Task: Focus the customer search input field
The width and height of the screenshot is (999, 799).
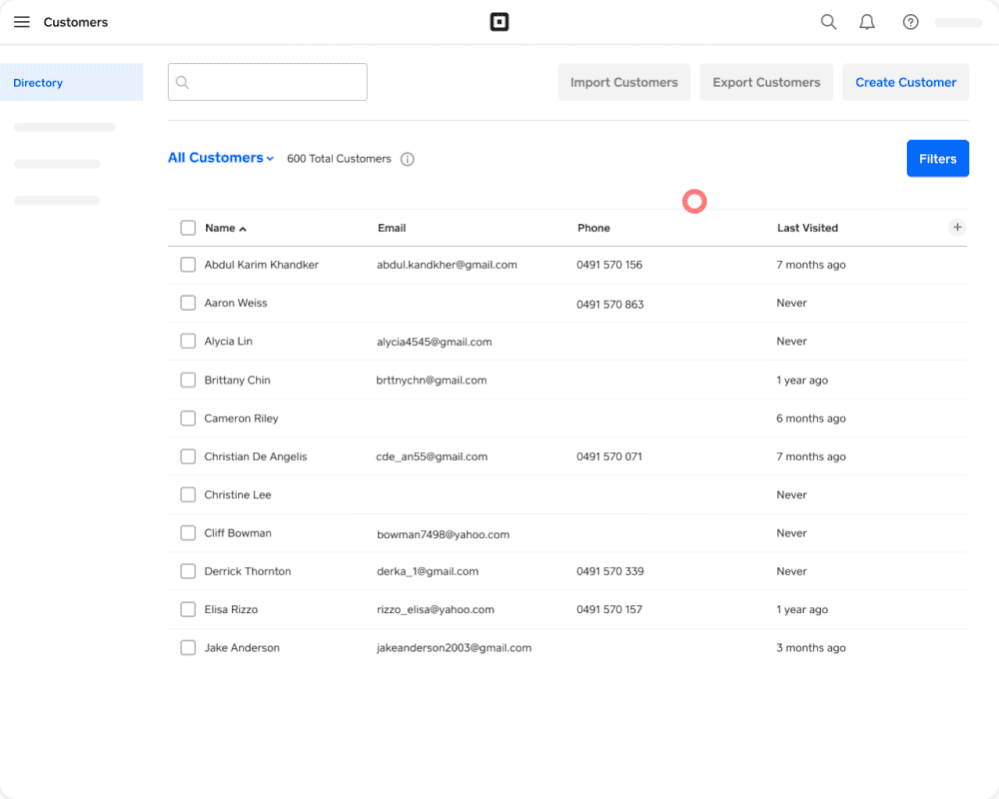Action: coord(277,83)
